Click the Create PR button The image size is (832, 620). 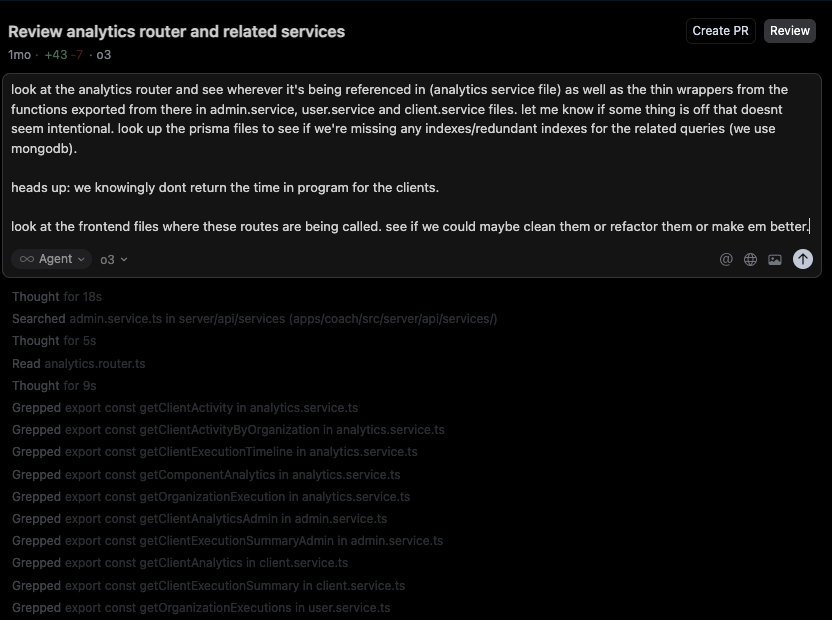click(720, 30)
